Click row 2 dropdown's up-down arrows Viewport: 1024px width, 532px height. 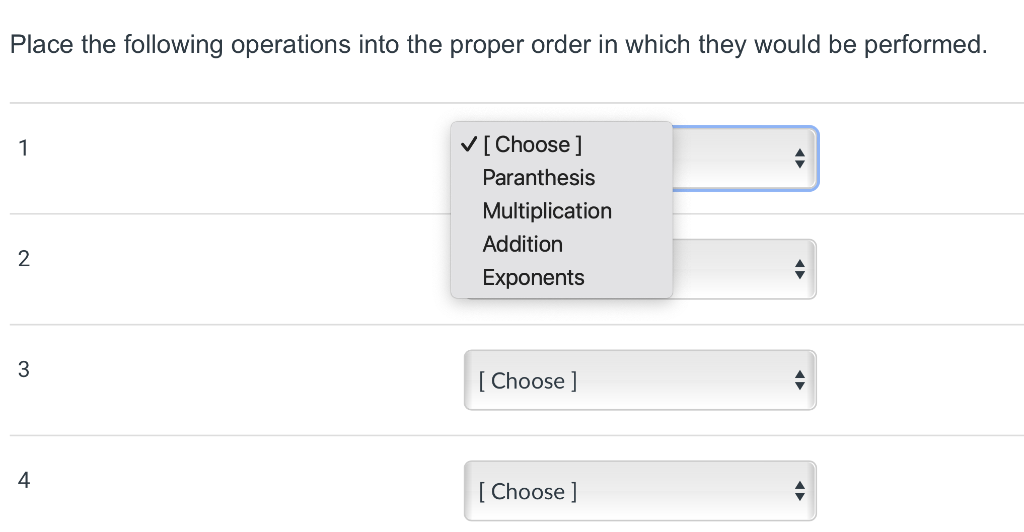(799, 269)
